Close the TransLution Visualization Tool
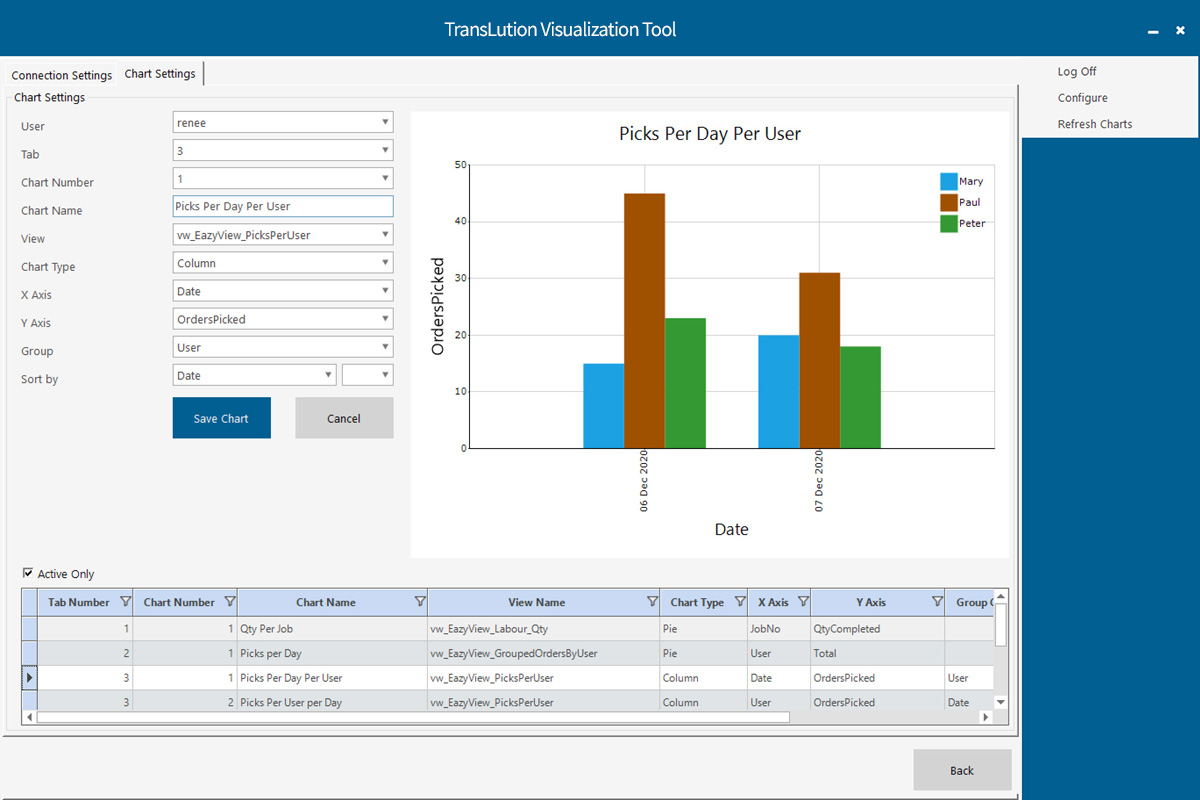1200x800 pixels. 1180,31
